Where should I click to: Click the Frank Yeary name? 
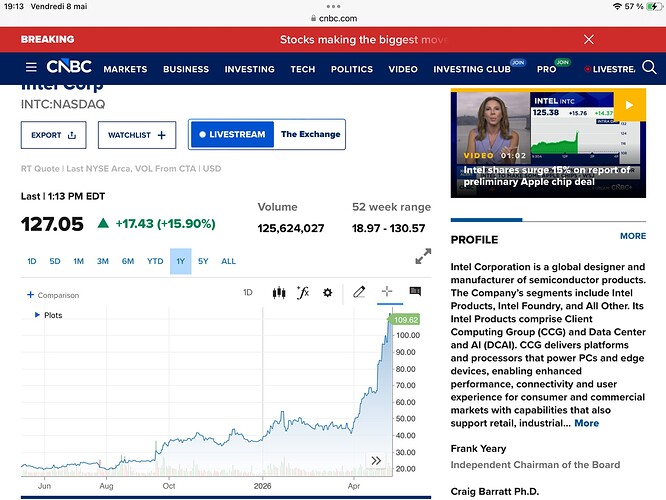(478, 449)
